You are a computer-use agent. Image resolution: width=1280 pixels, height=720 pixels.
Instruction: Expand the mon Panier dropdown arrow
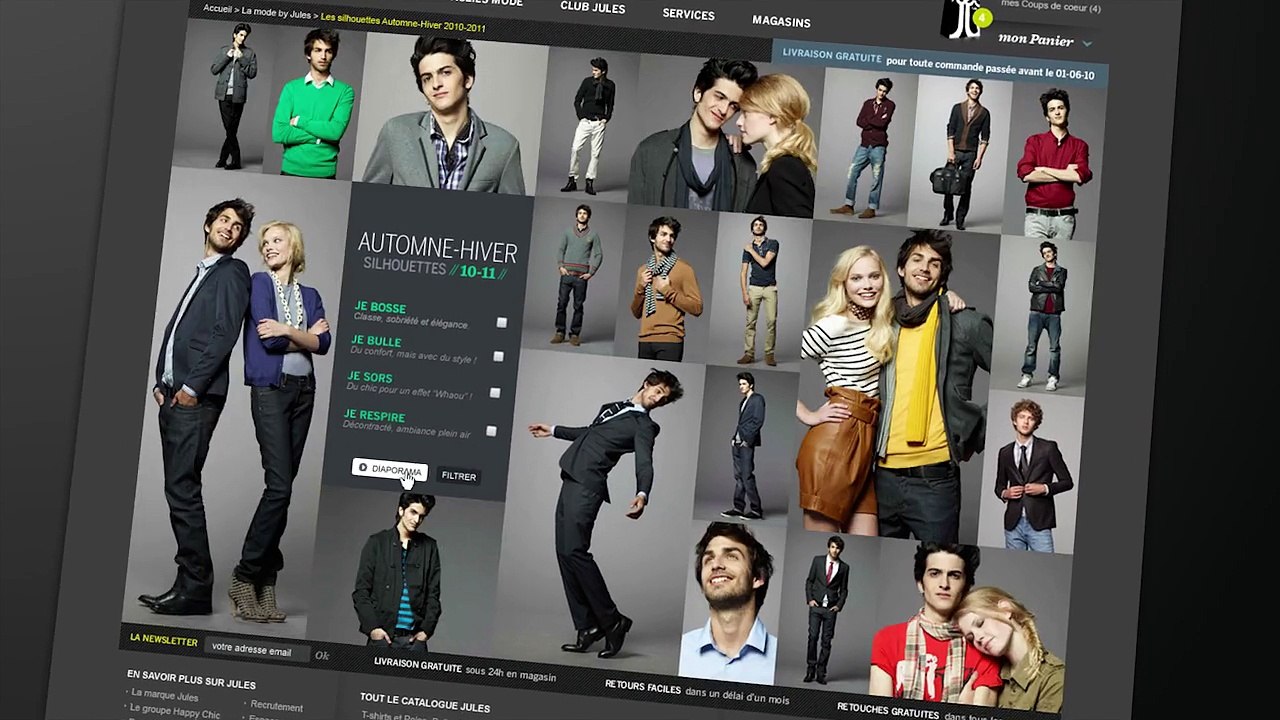coord(1087,44)
